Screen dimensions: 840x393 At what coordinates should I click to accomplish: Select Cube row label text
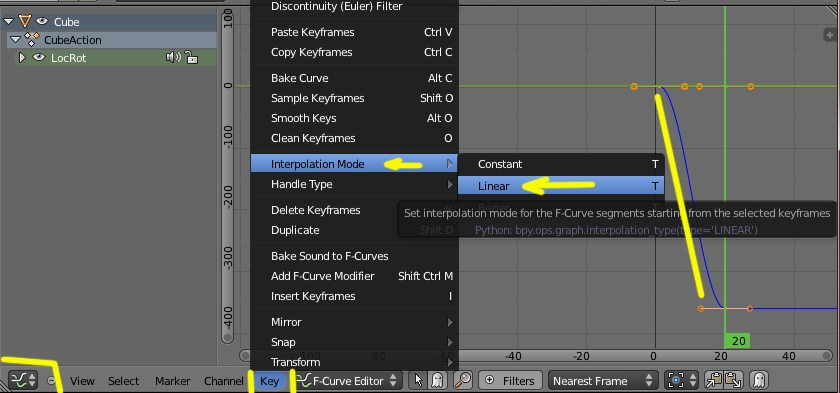click(66, 22)
